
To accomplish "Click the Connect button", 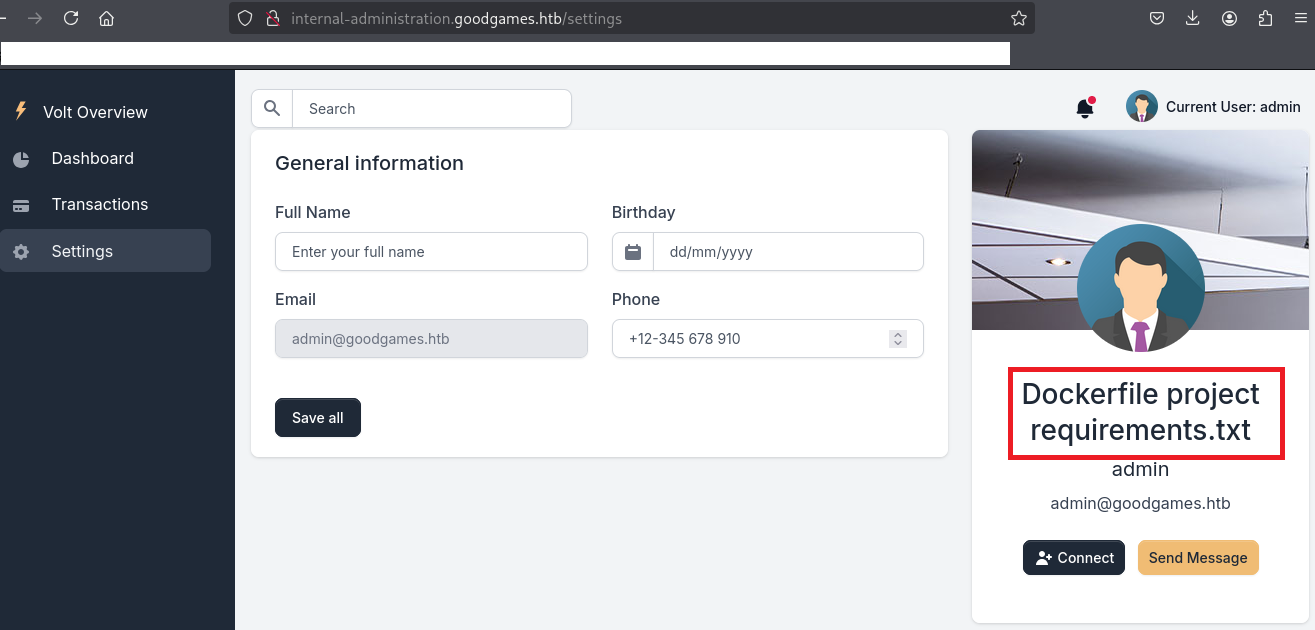I will coord(1074,558).
